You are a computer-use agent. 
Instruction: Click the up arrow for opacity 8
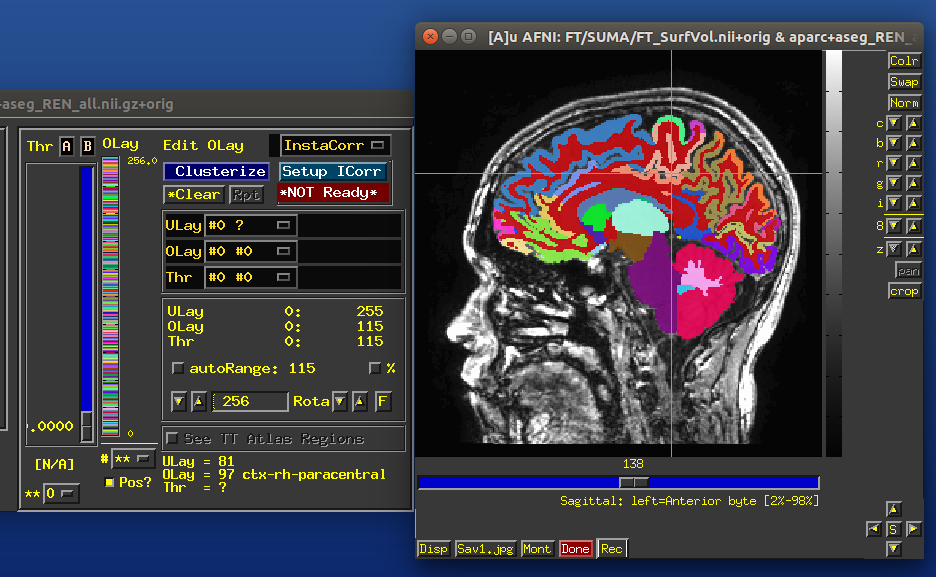913,226
